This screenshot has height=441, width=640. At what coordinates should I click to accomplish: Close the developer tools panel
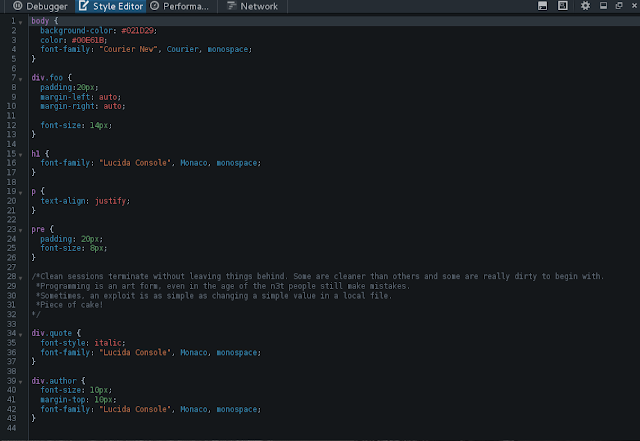click(635, 6)
